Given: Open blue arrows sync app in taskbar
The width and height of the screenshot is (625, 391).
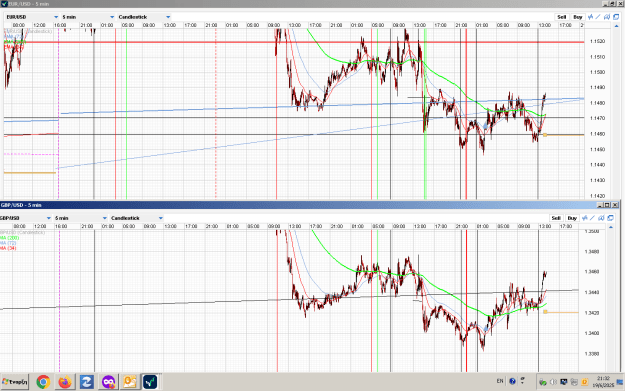Looking at the screenshot, I should click(86, 382).
